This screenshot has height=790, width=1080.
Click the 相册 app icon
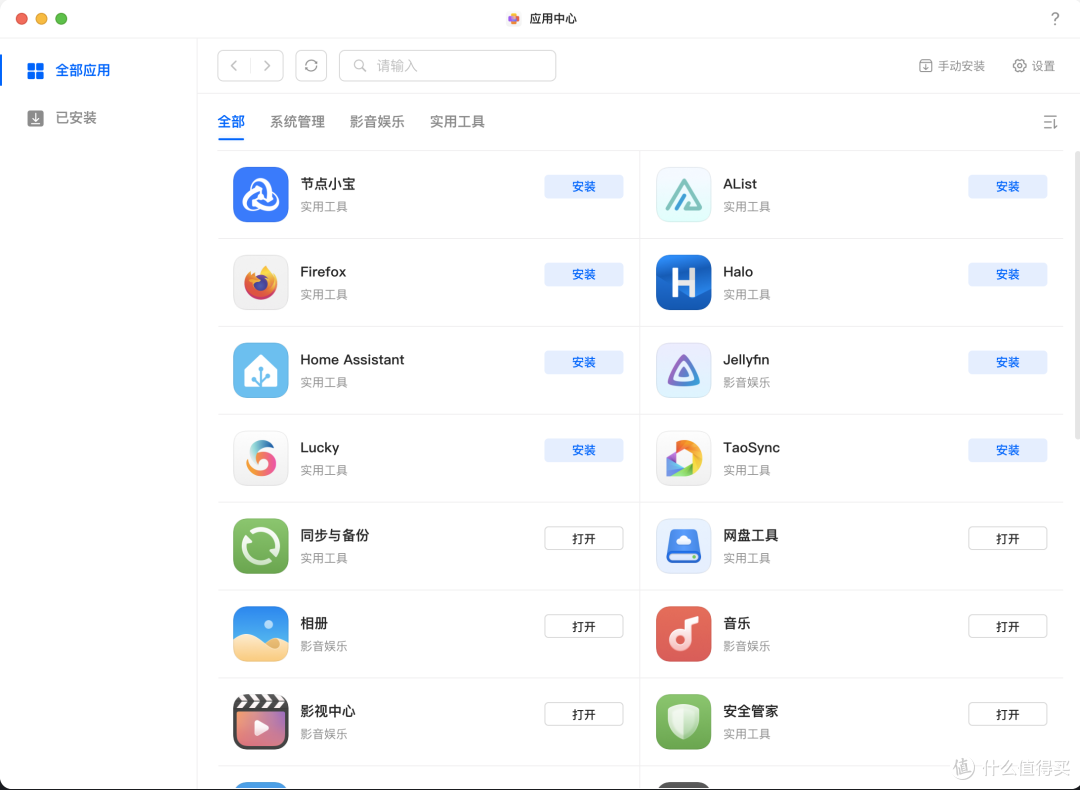coord(260,634)
